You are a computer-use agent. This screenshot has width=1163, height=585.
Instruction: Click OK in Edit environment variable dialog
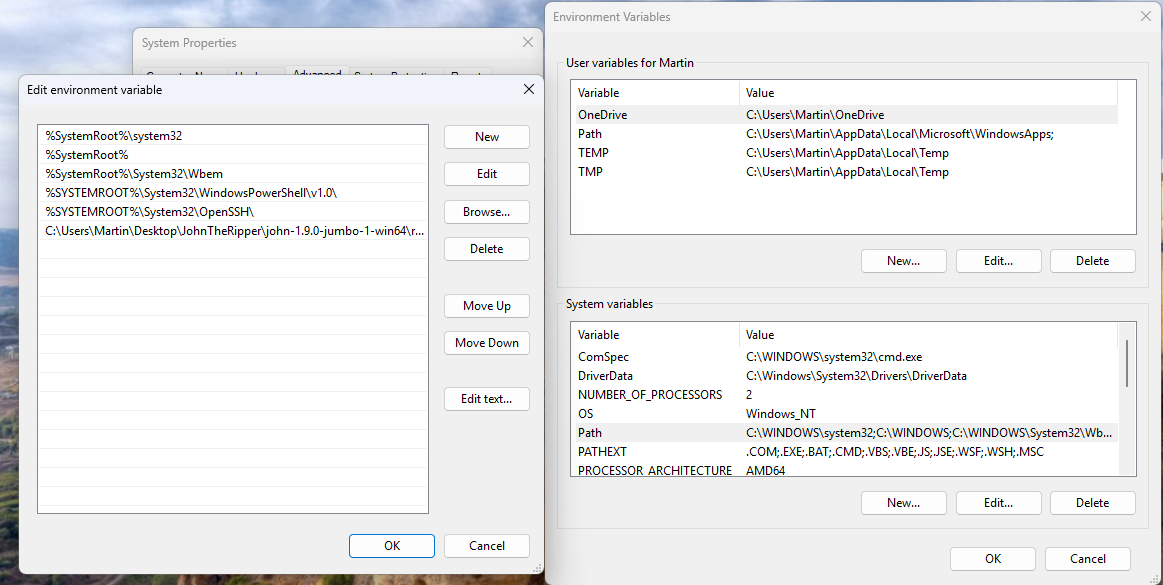click(x=392, y=546)
